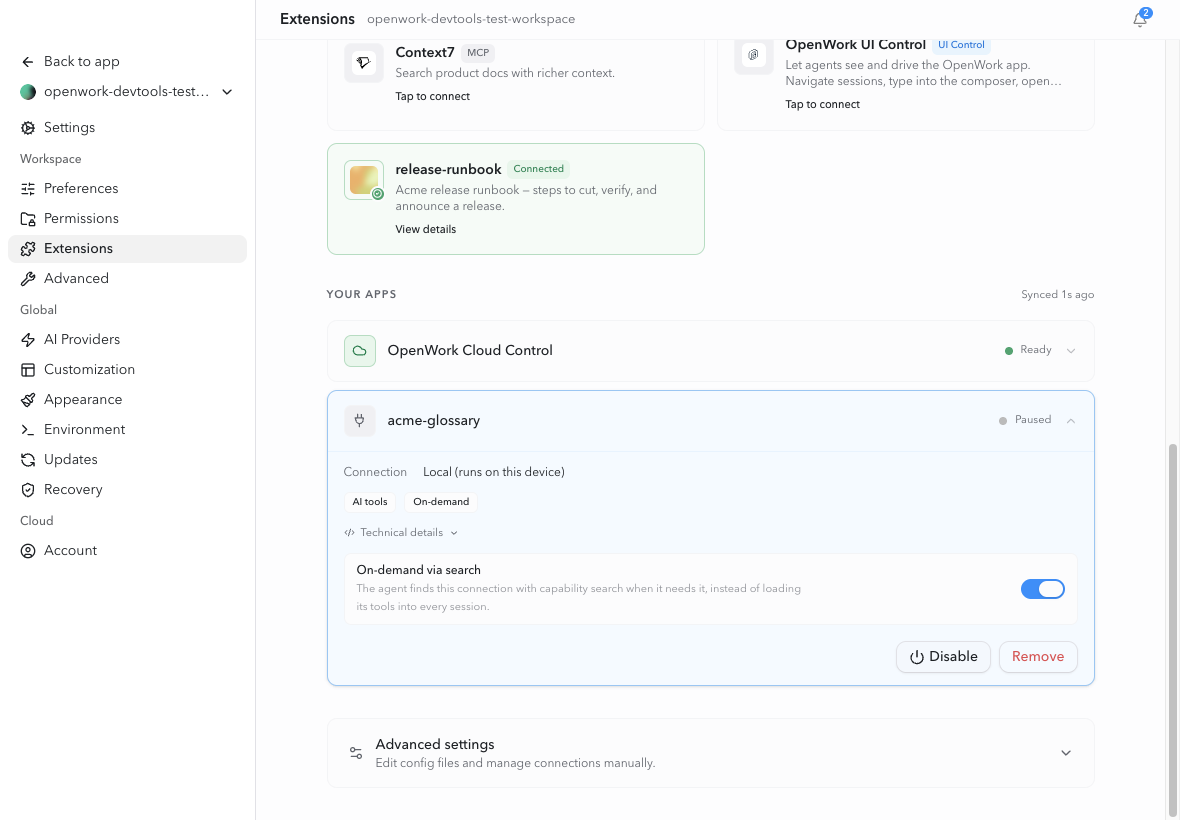Click the Advanced wrench icon
Viewport: 1180px width, 820px height.
[x=28, y=279]
